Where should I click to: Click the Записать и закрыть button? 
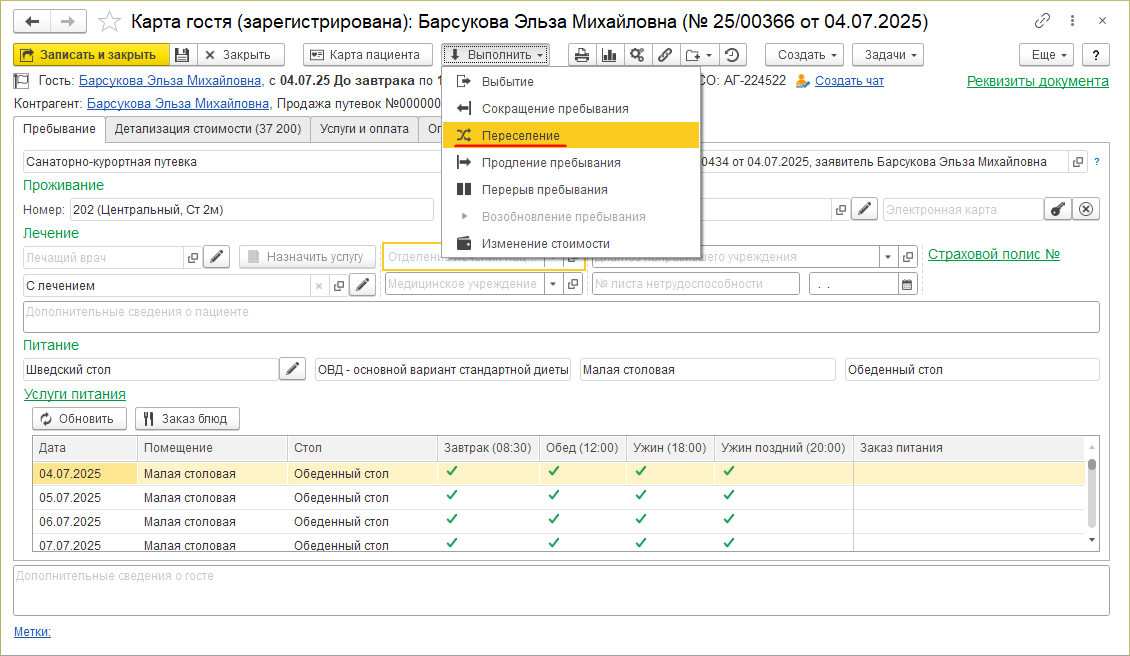tap(89, 55)
